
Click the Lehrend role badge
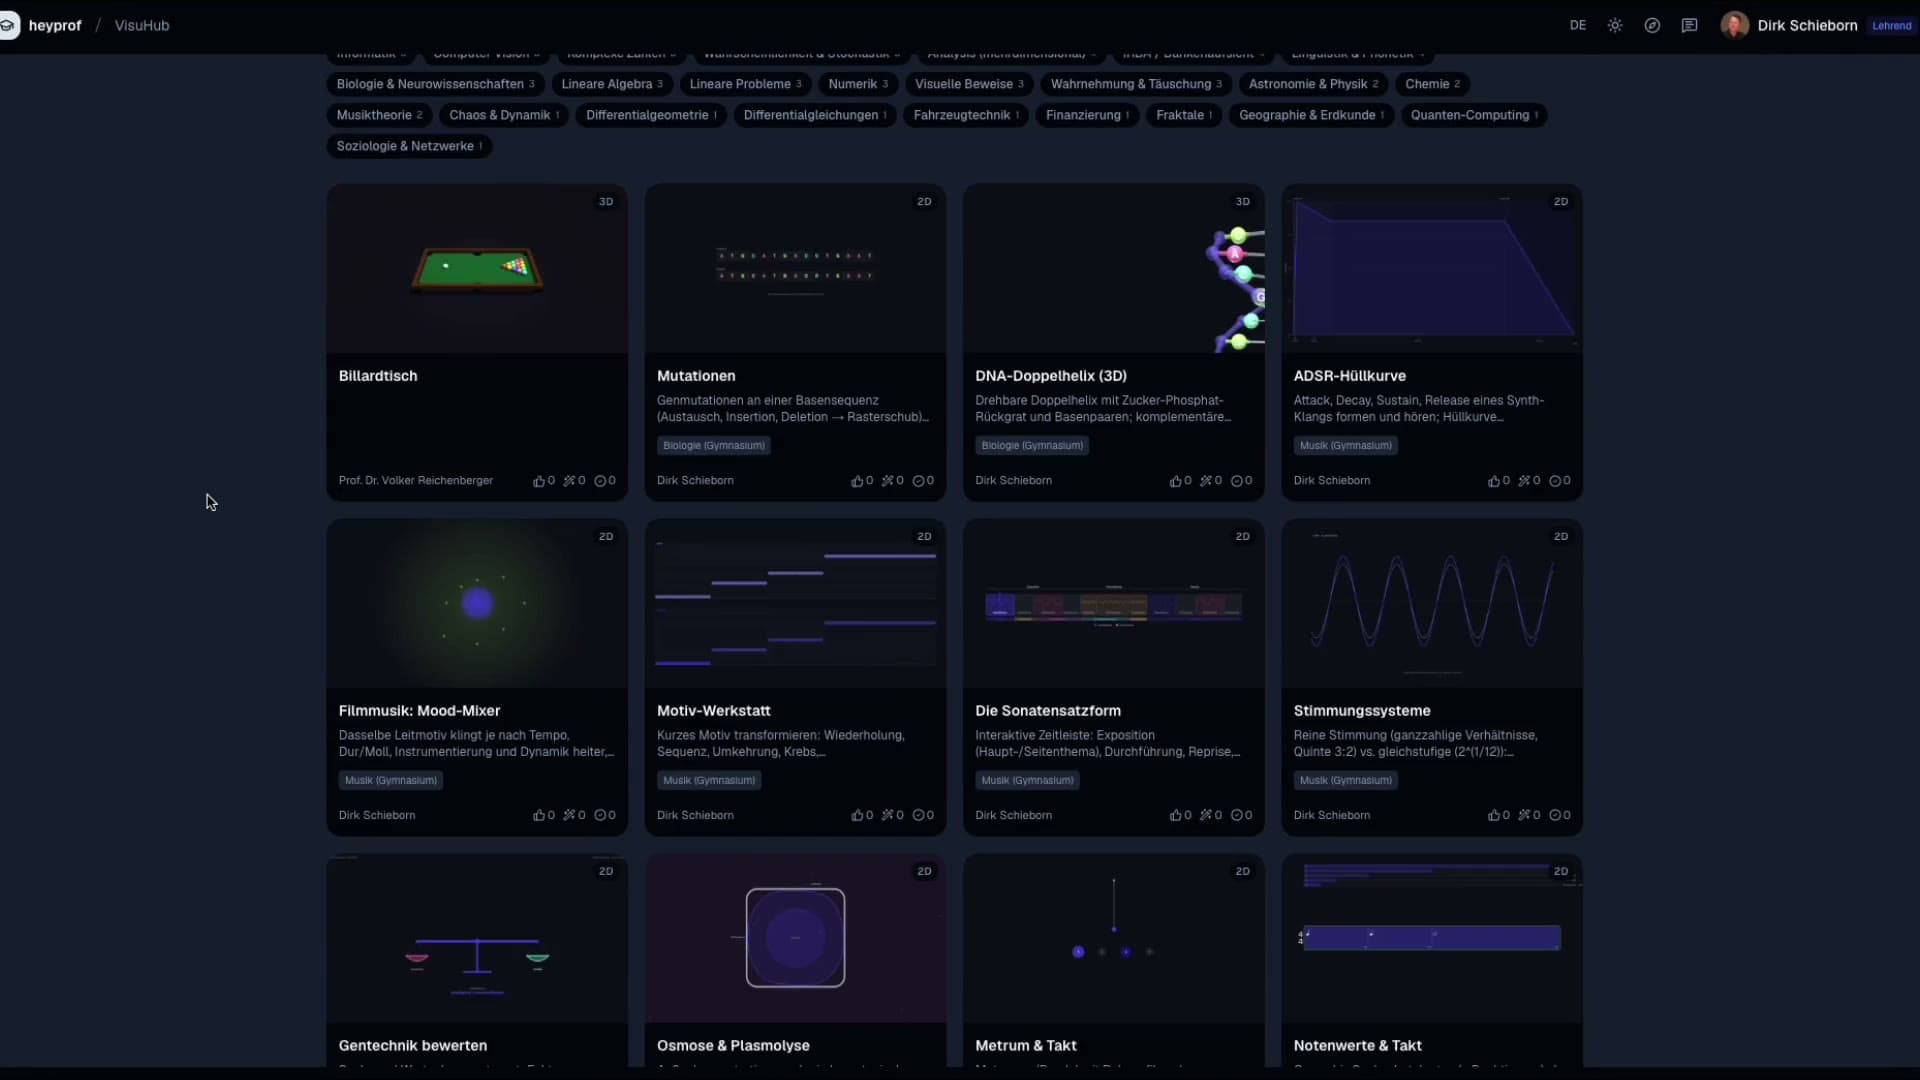pos(1891,26)
